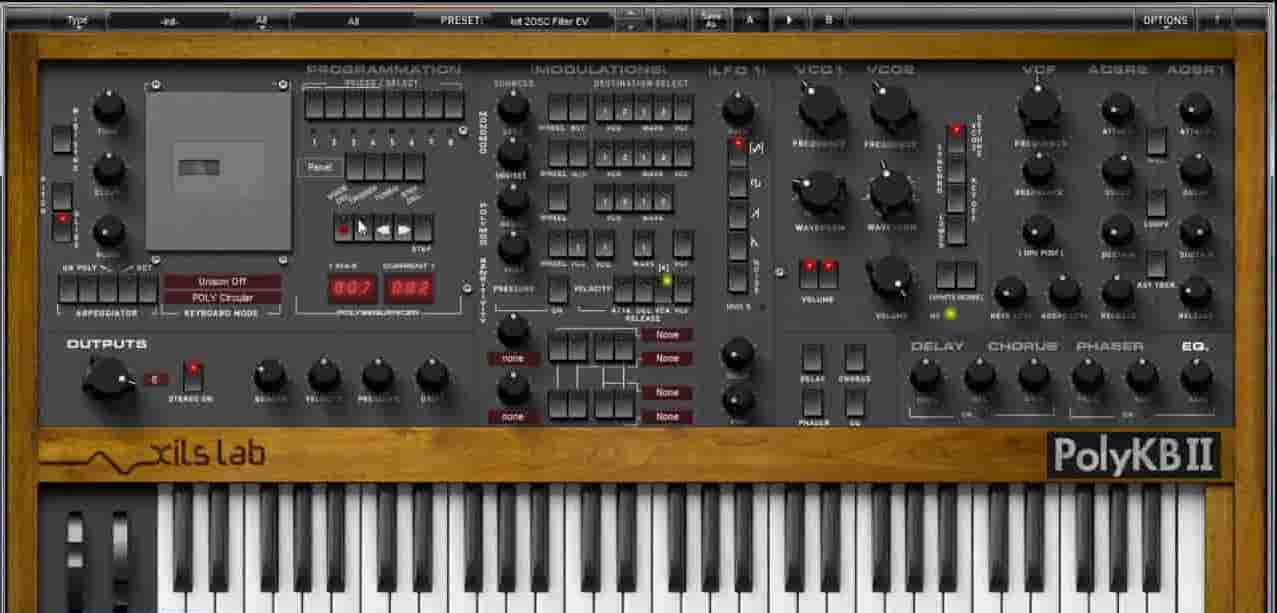Screen dimensions: 1277x613
Task: Toggle the STEREO ON output switch
Action: 193,372
